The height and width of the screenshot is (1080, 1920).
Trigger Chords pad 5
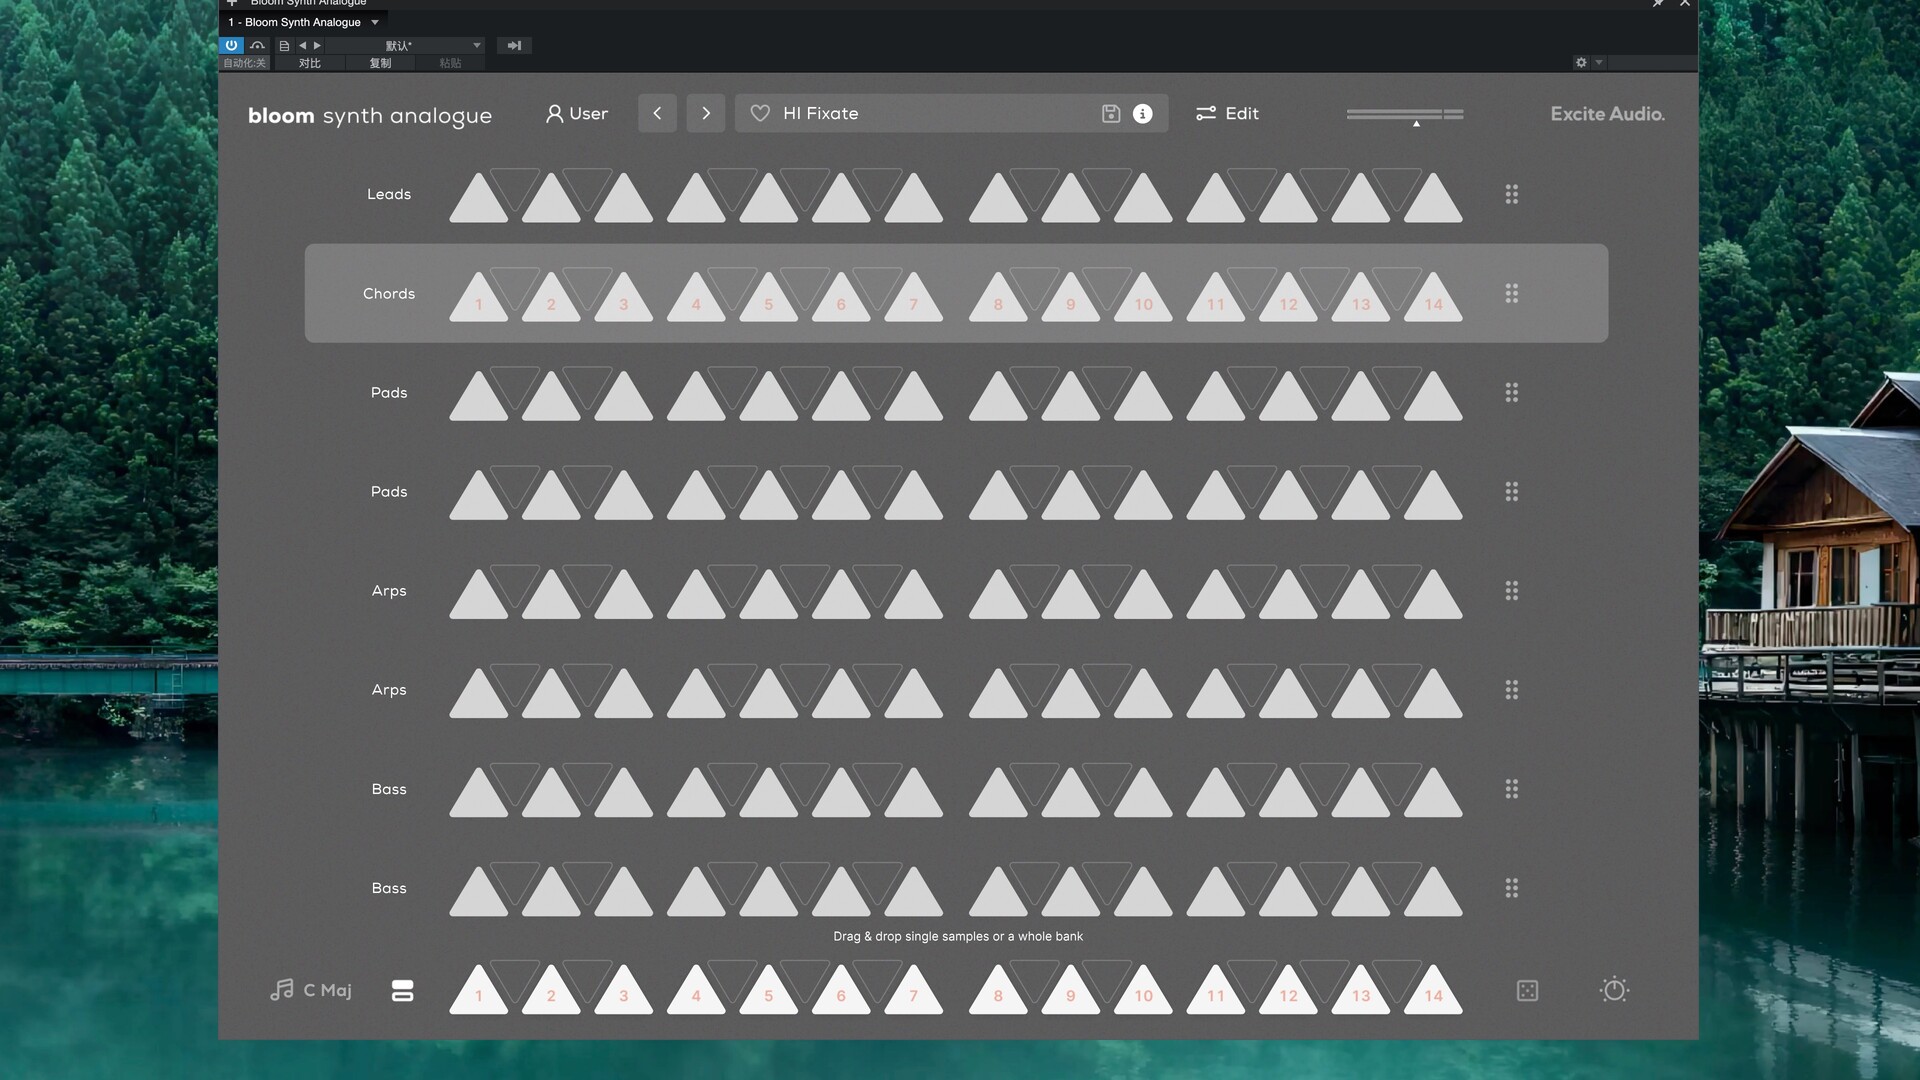[x=769, y=300]
